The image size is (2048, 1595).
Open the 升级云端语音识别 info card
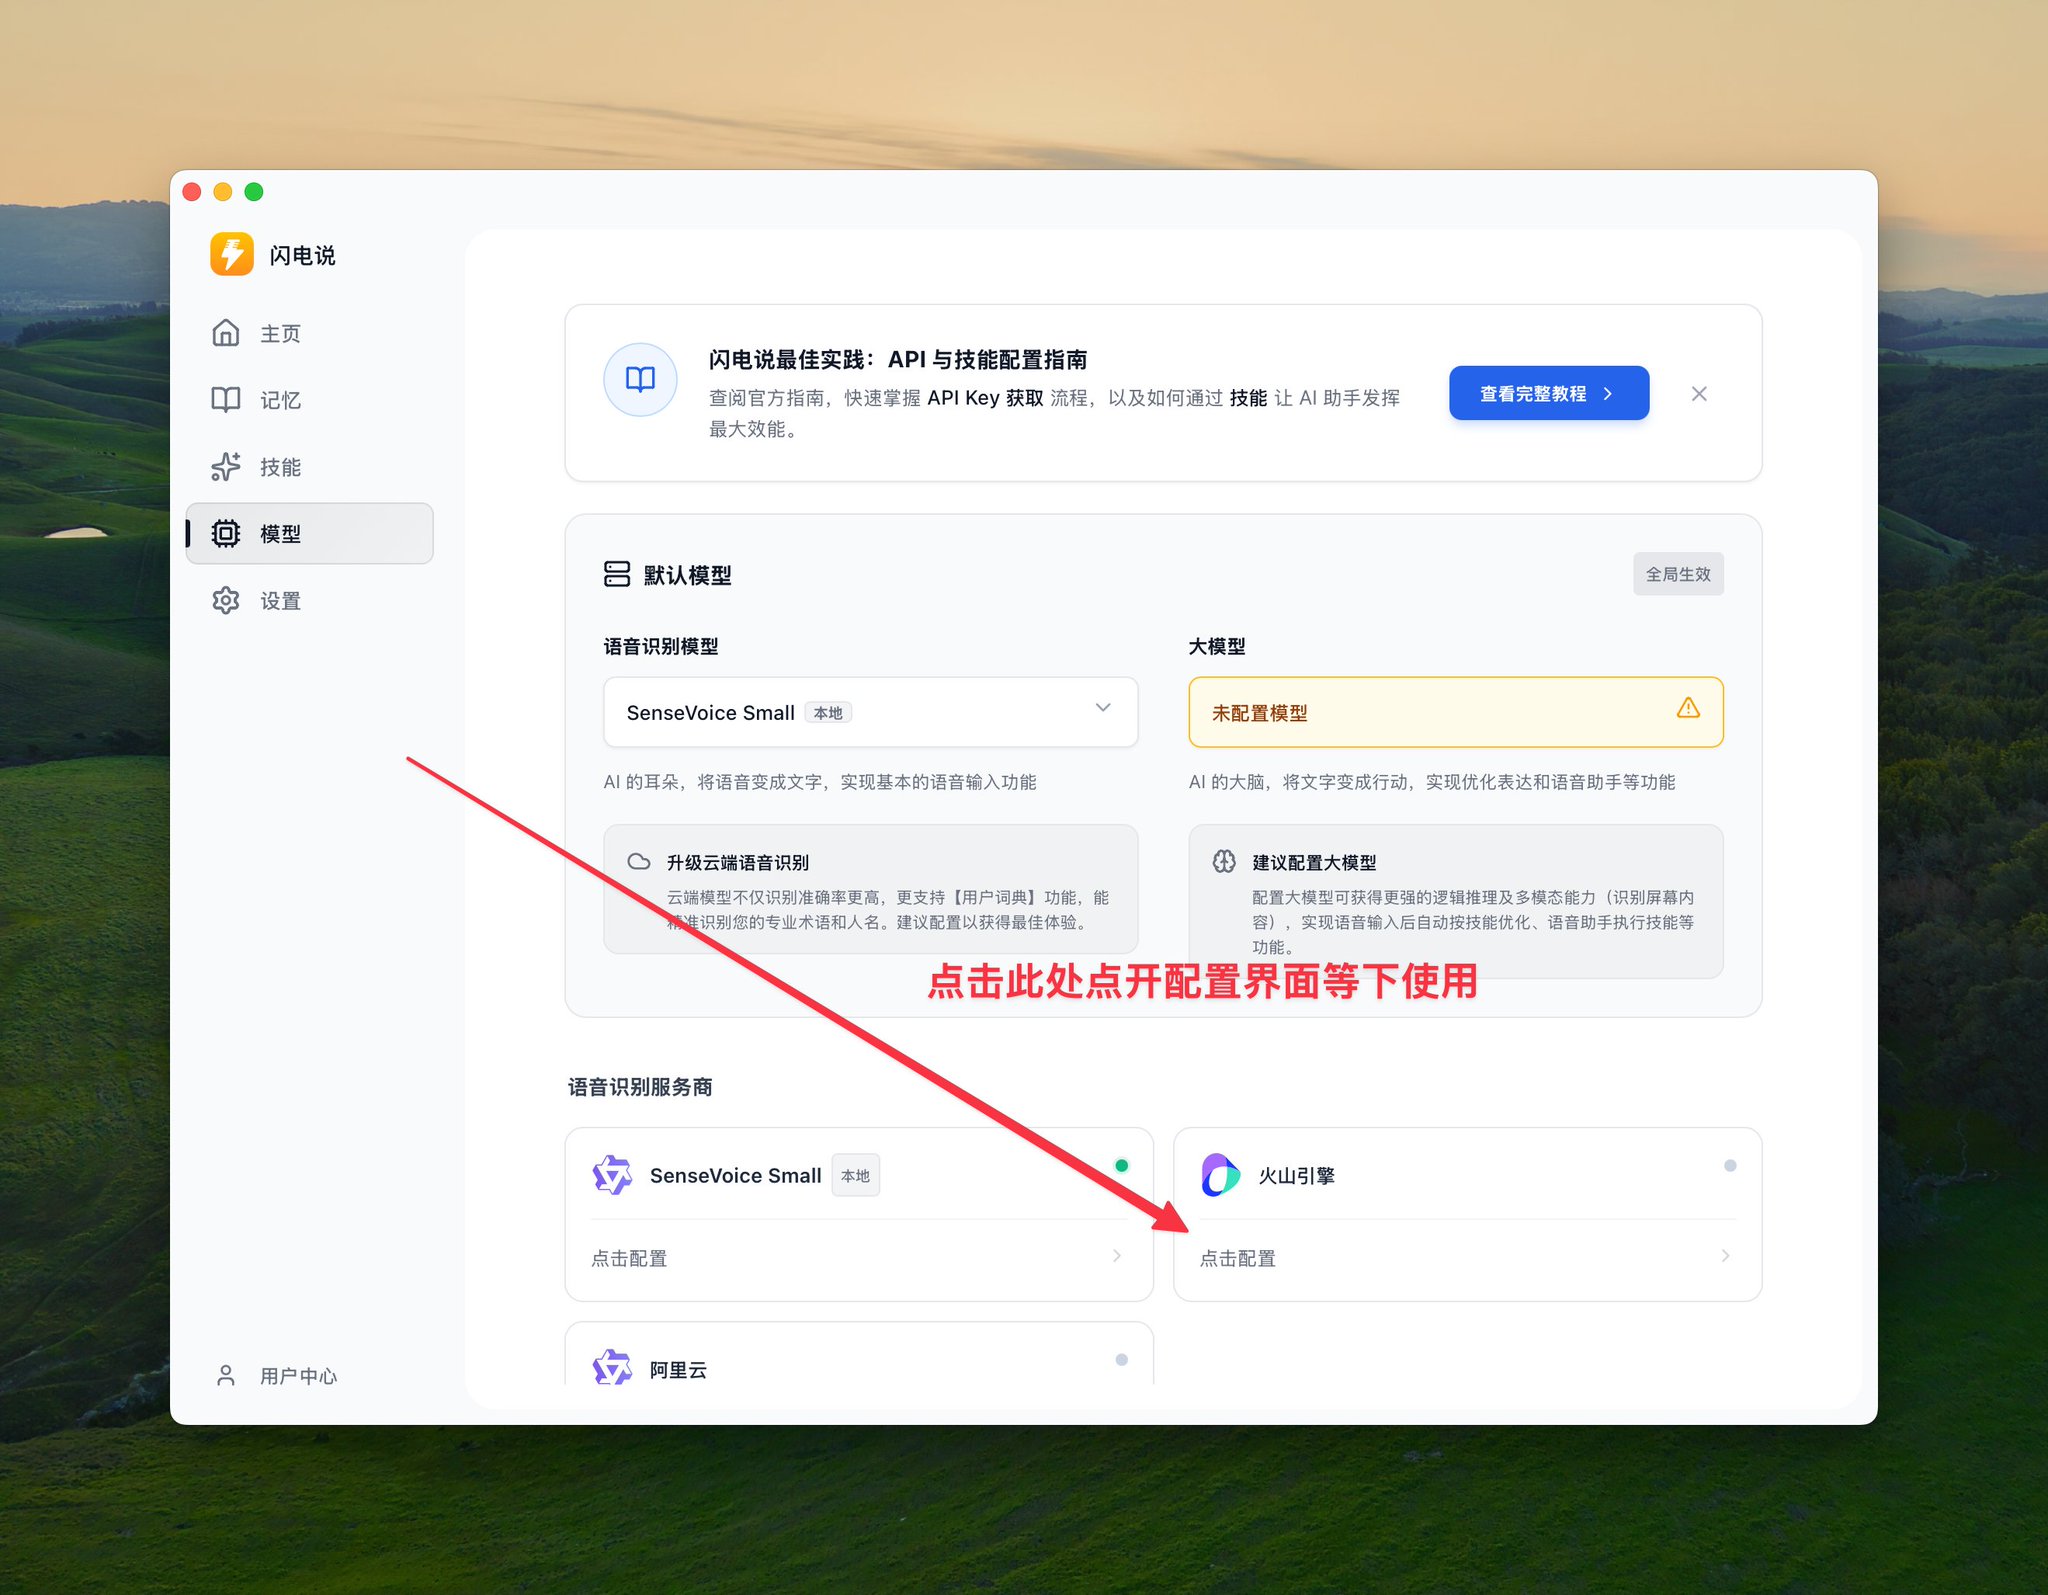tap(870, 889)
